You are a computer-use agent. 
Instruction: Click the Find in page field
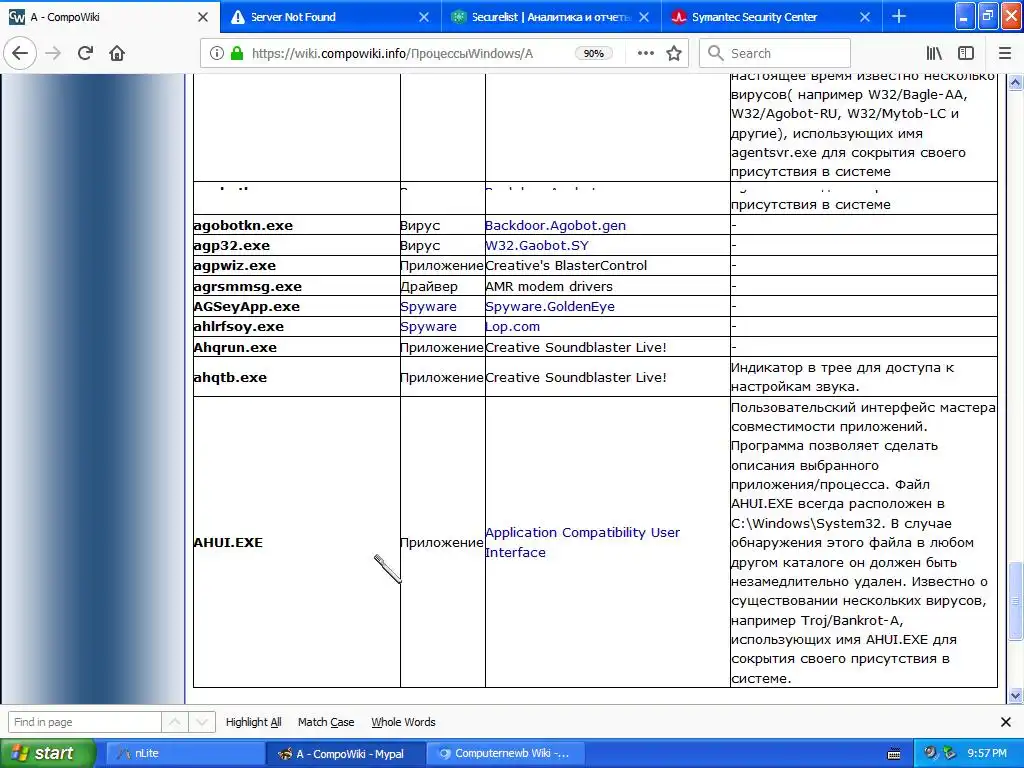[85, 722]
